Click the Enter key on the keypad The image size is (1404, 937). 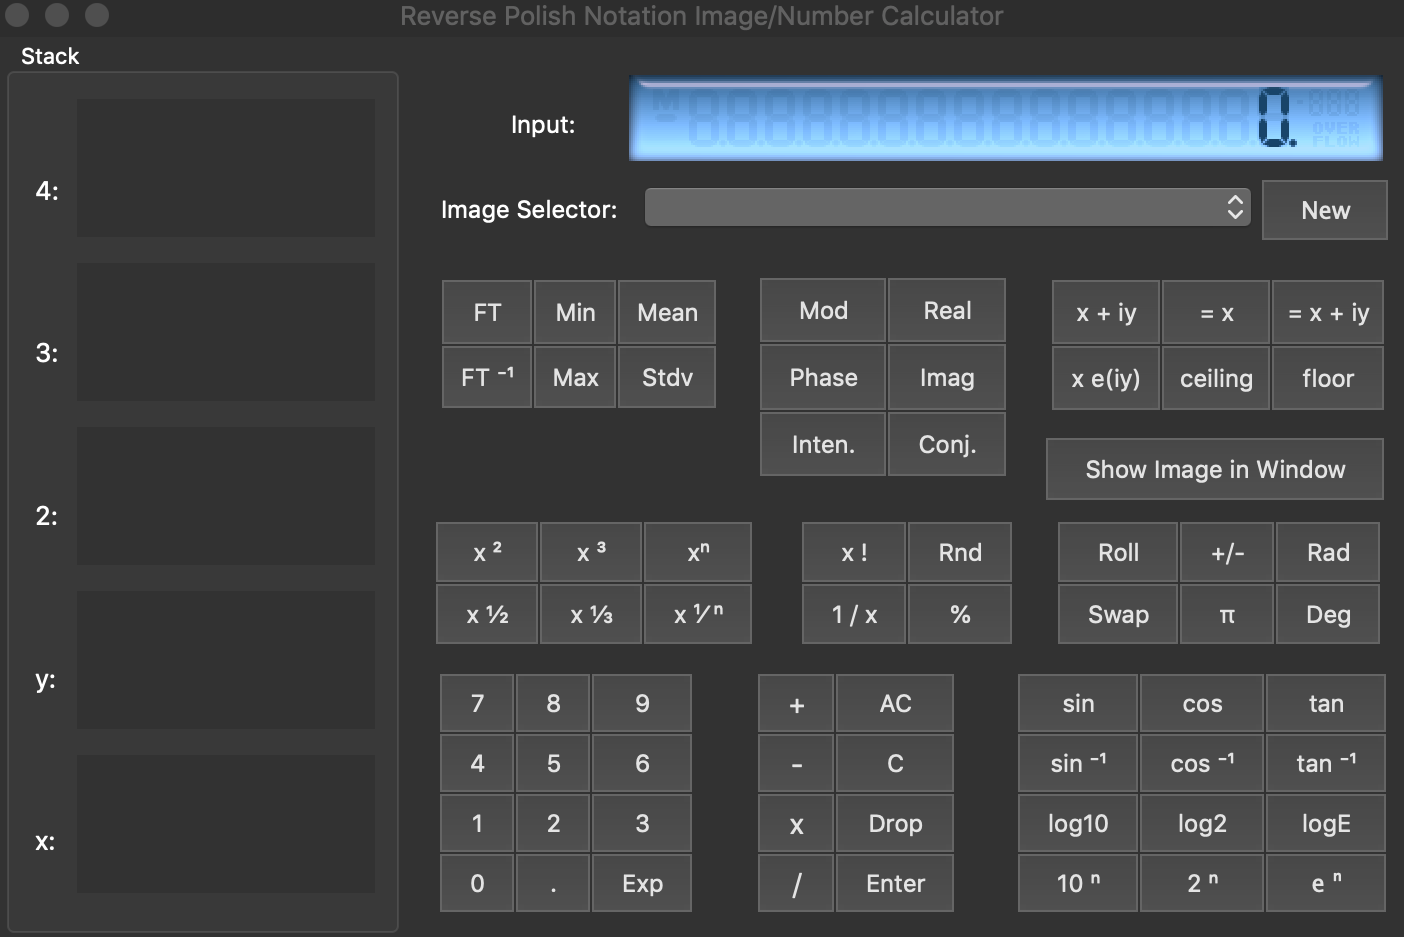(x=895, y=883)
